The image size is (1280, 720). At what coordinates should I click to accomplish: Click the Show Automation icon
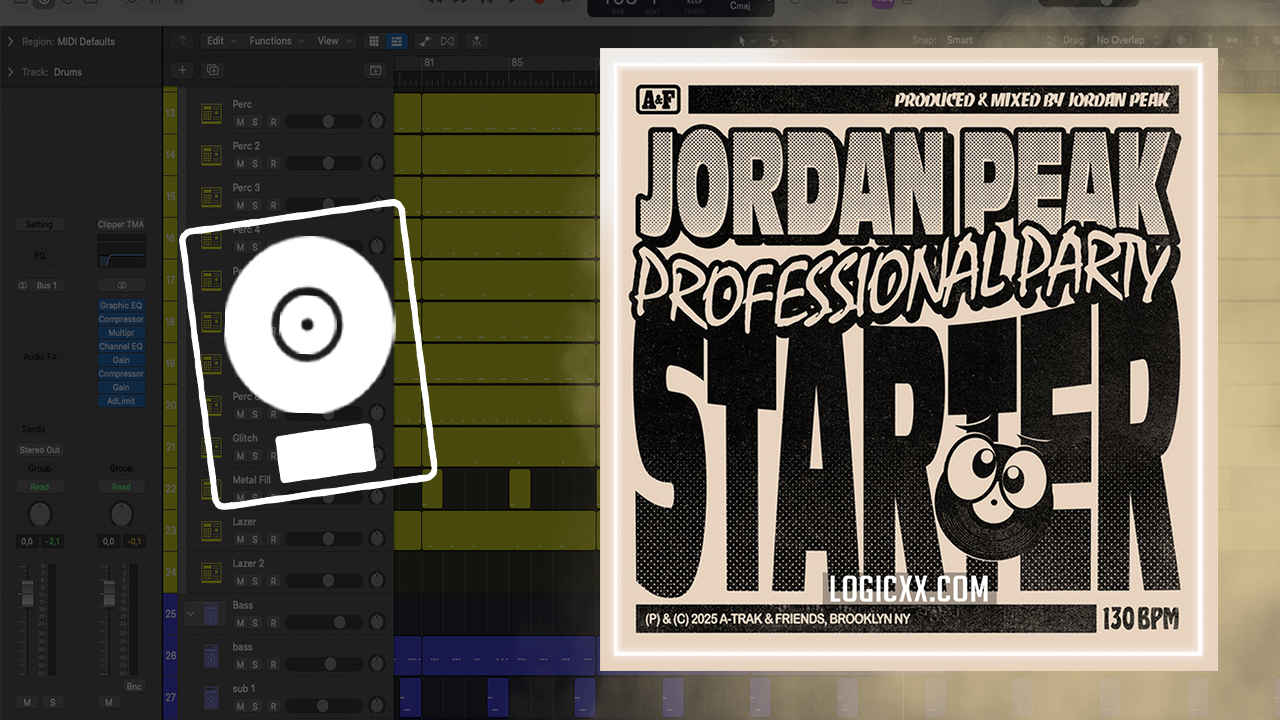pyautogui.click(x=424, y=41)
